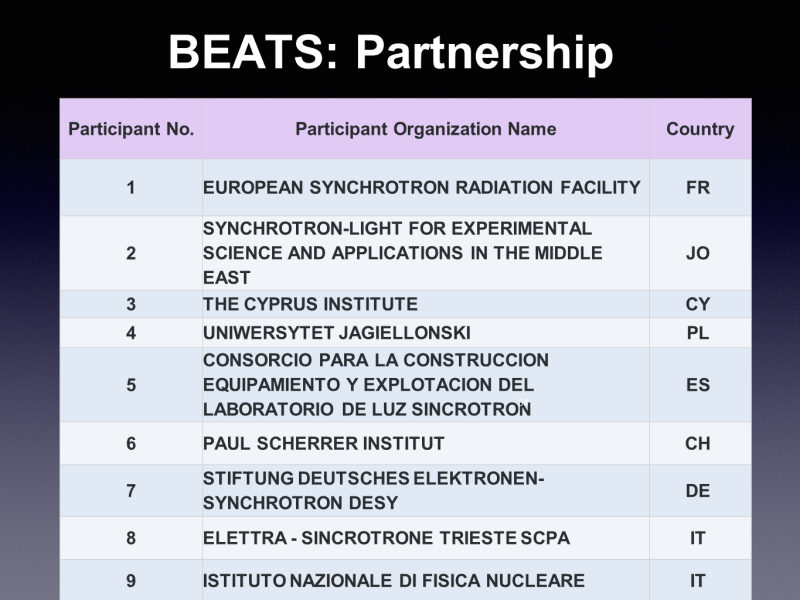800x600 pixels.
Task: Click "EUROPEAN SYNCHROTRON RADIATION FACILITY" cell
Action: click(421, 187)
